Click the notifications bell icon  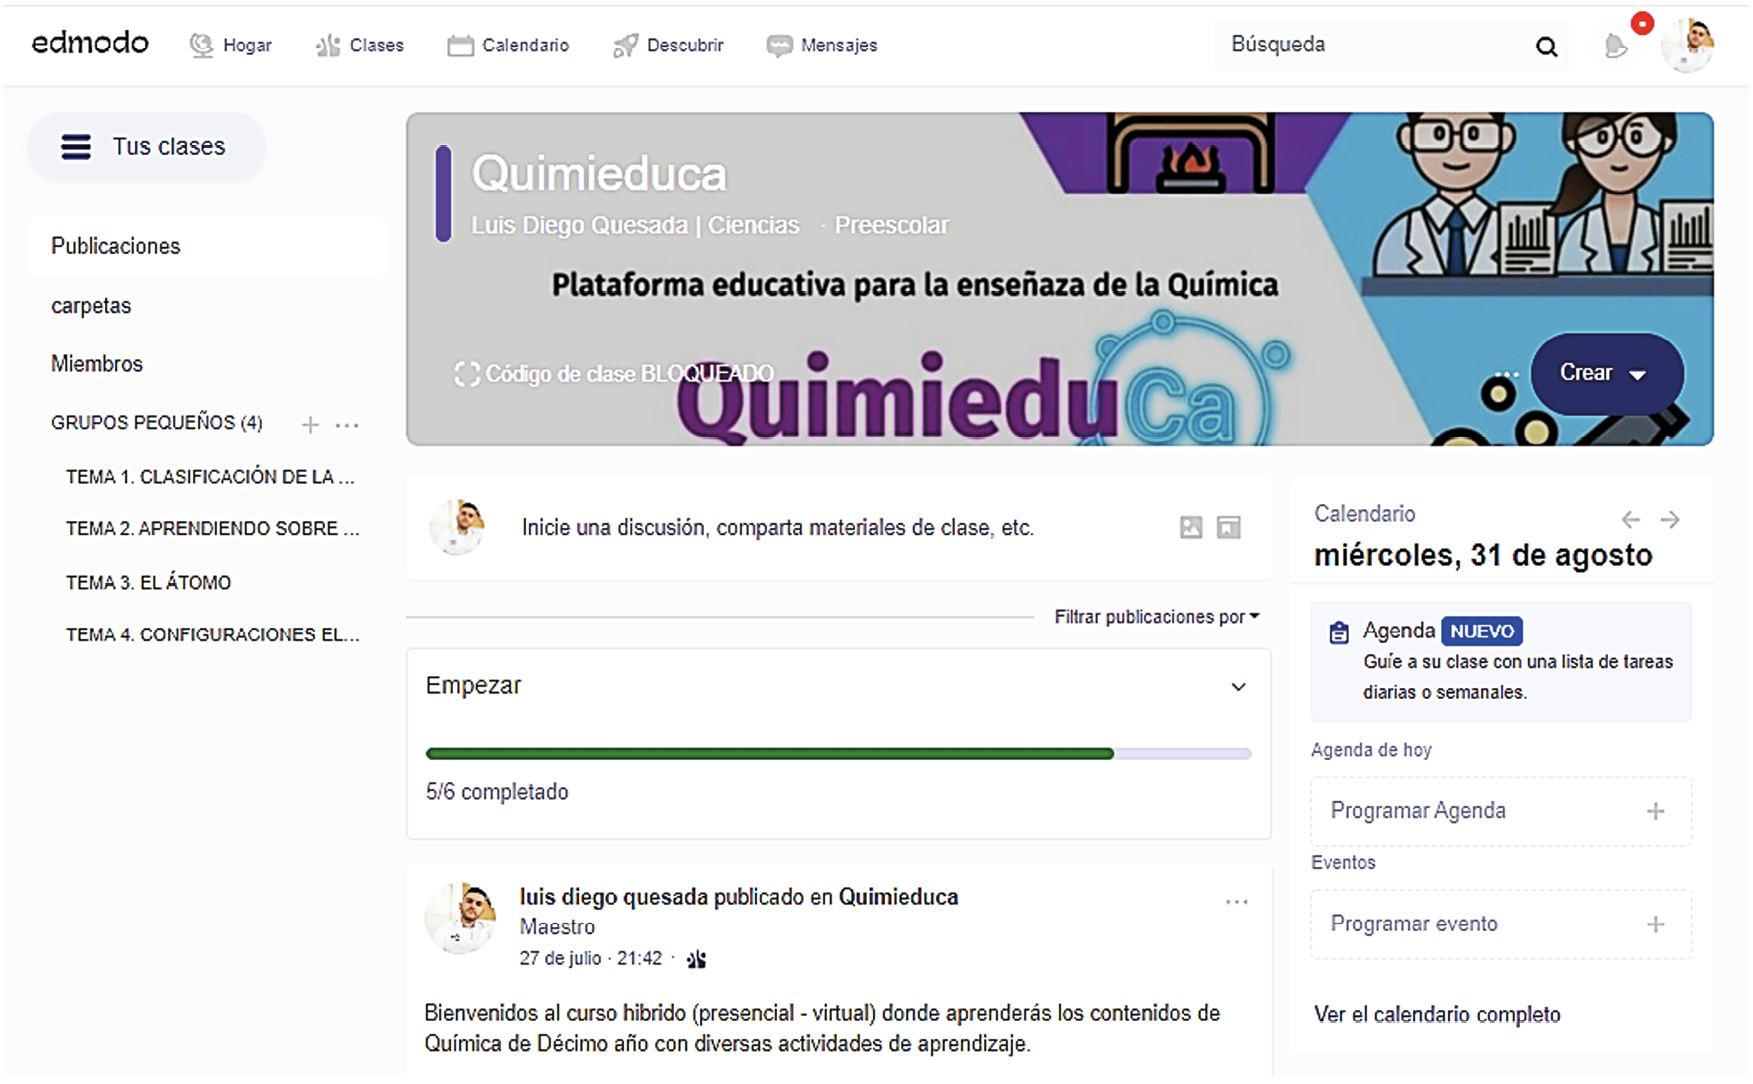click(x=1615, y=46)
